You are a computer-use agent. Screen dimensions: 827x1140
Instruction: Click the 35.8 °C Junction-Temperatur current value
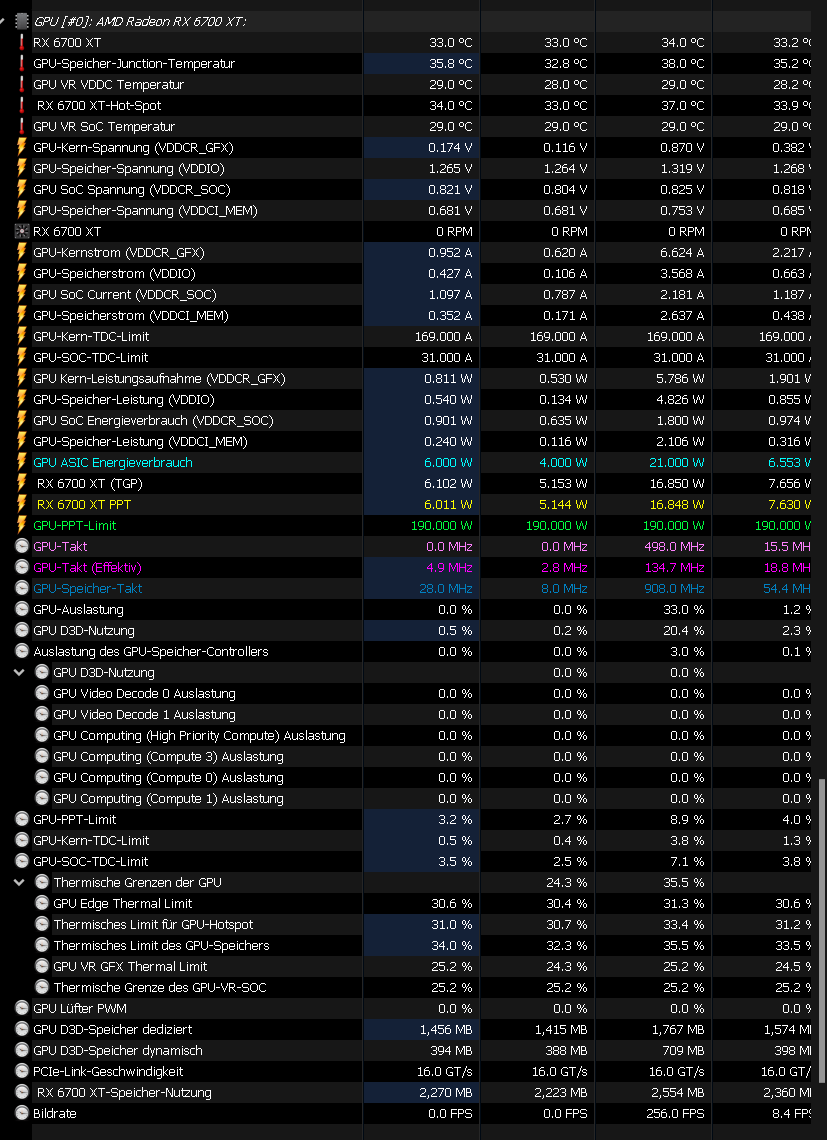pyautogui.click(x=450, y=63)
